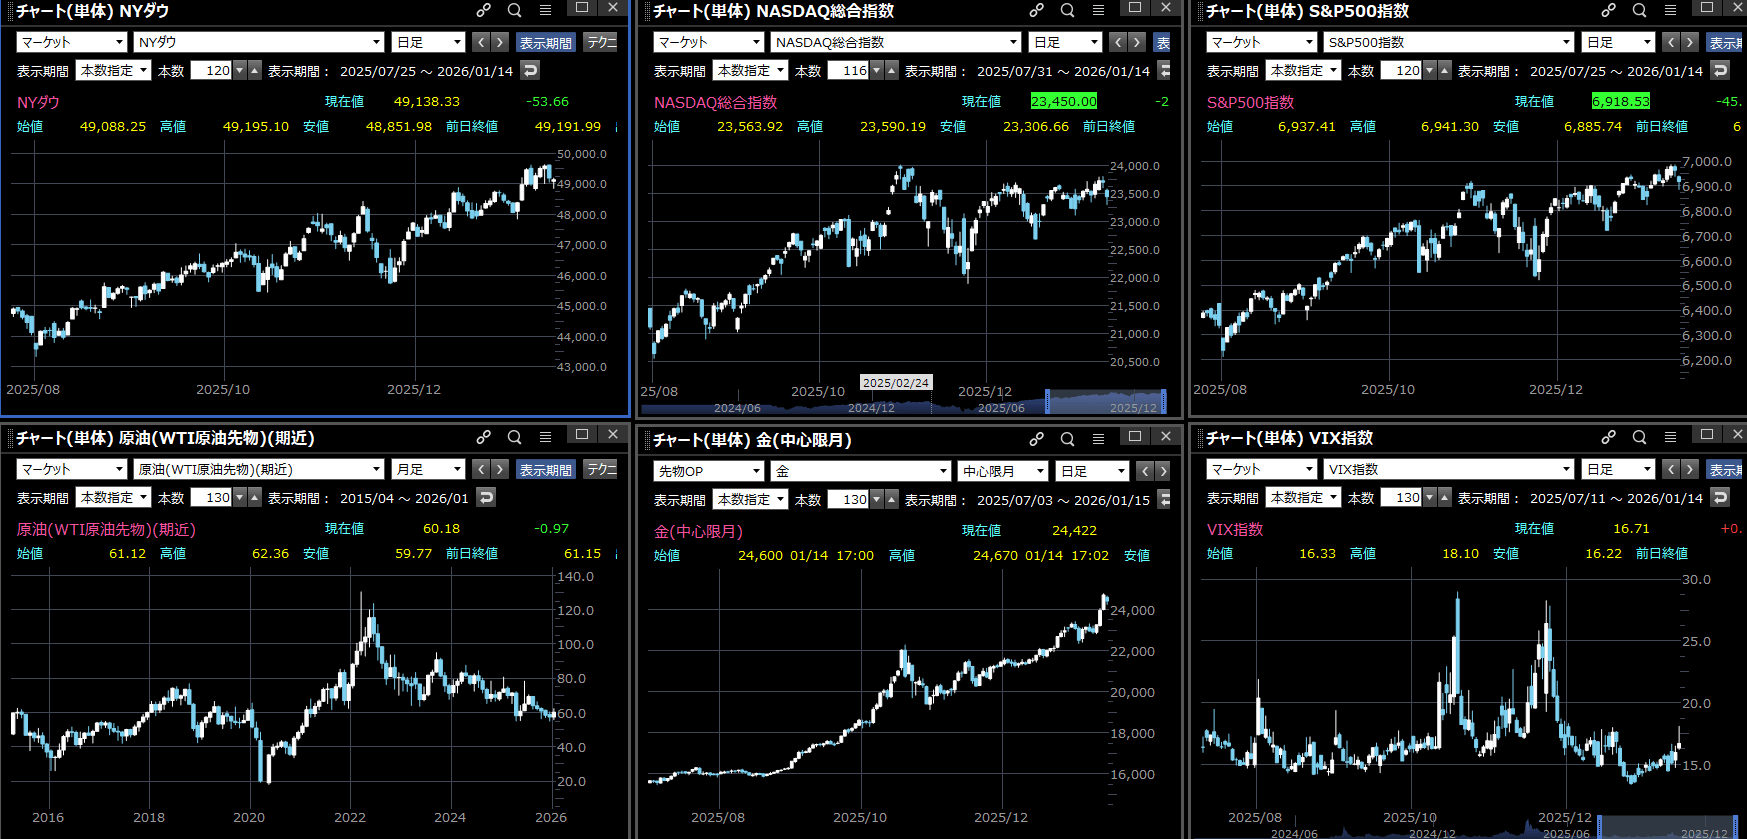Open the 先物OP category dropdown
The width and height of the screenshot is (1747, 839).
(708, 471)
